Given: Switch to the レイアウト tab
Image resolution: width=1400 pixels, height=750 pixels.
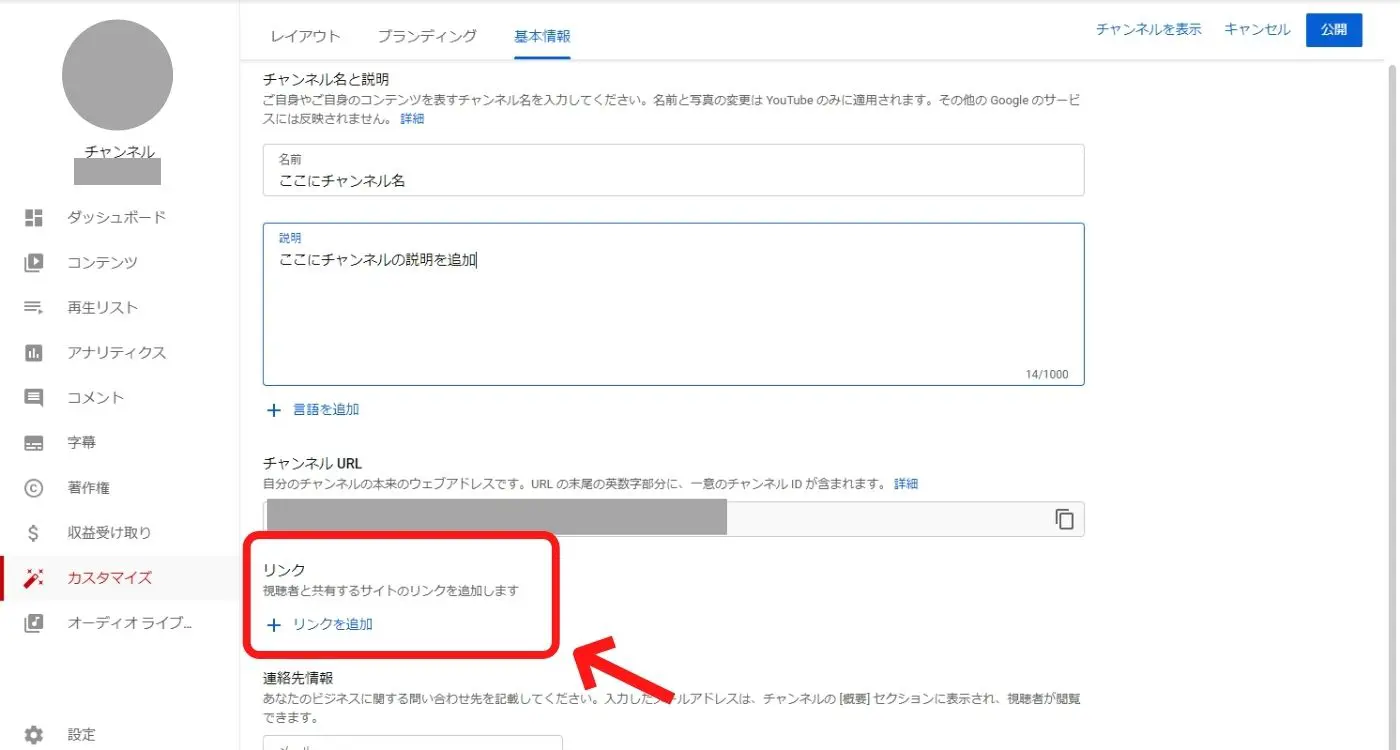Looking at the screenshot, I should [305, 36].
